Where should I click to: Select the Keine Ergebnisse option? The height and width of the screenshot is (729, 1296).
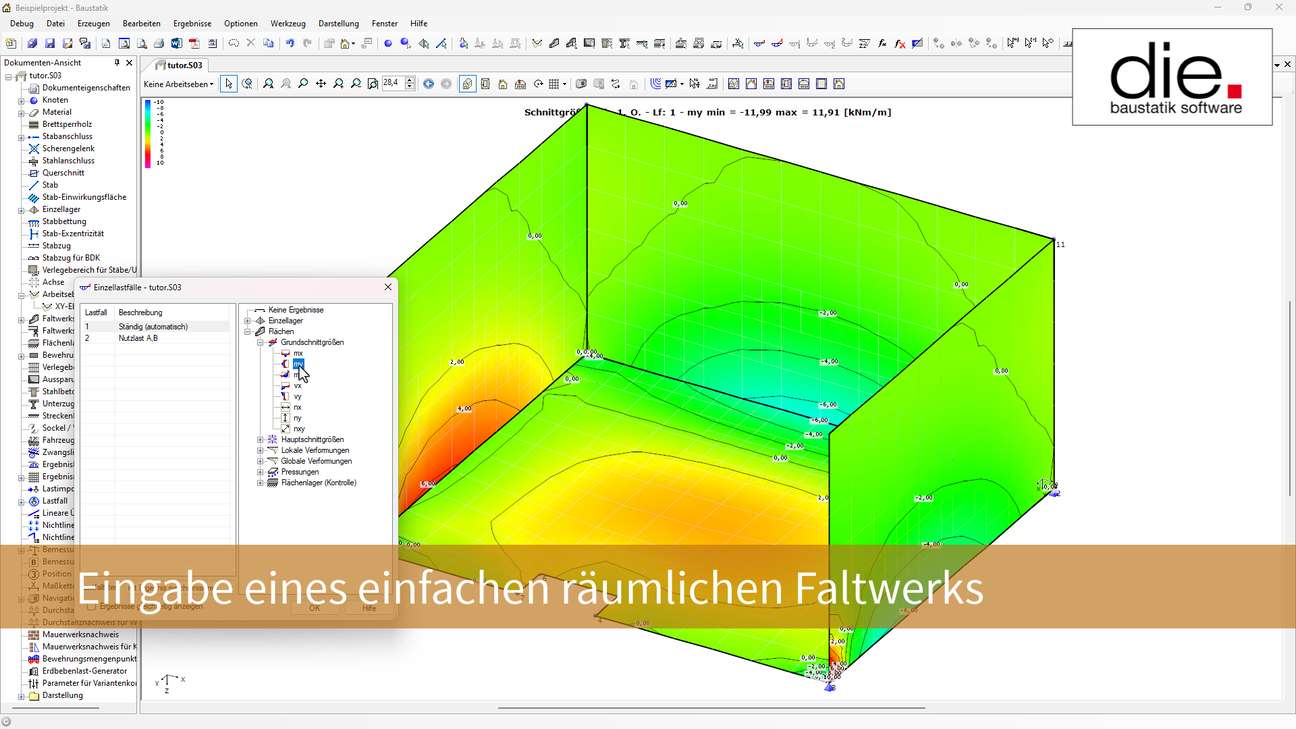(295, 310)
